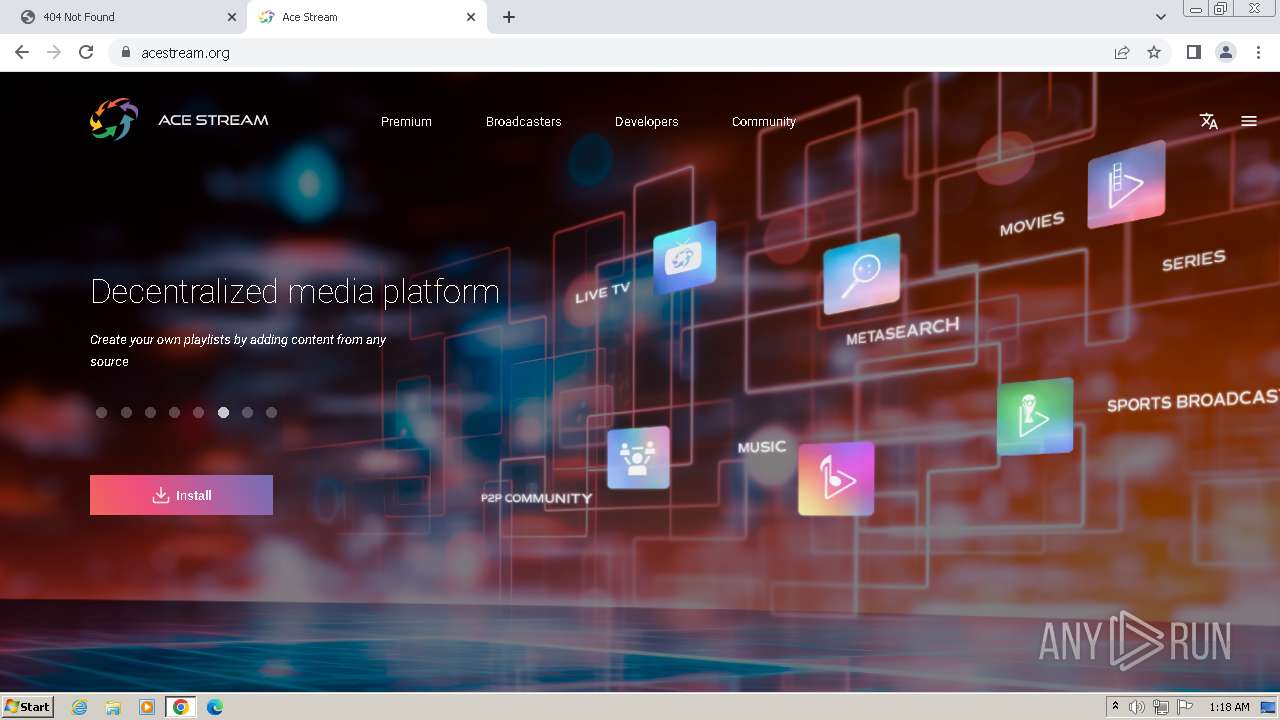Click the SERIES label

pyautogui.click(x=1193, y=261)
